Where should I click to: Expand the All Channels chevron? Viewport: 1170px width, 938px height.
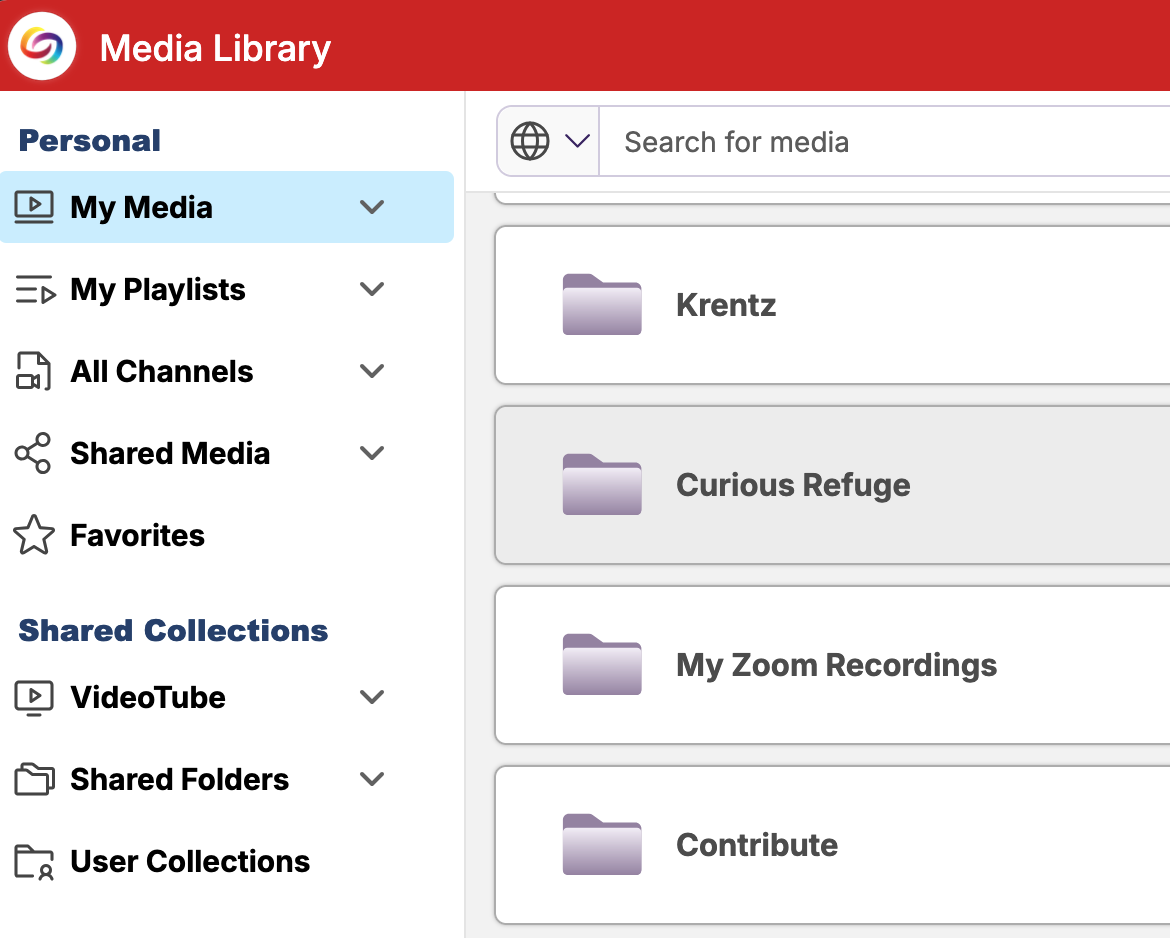click(x=372, y=371)
